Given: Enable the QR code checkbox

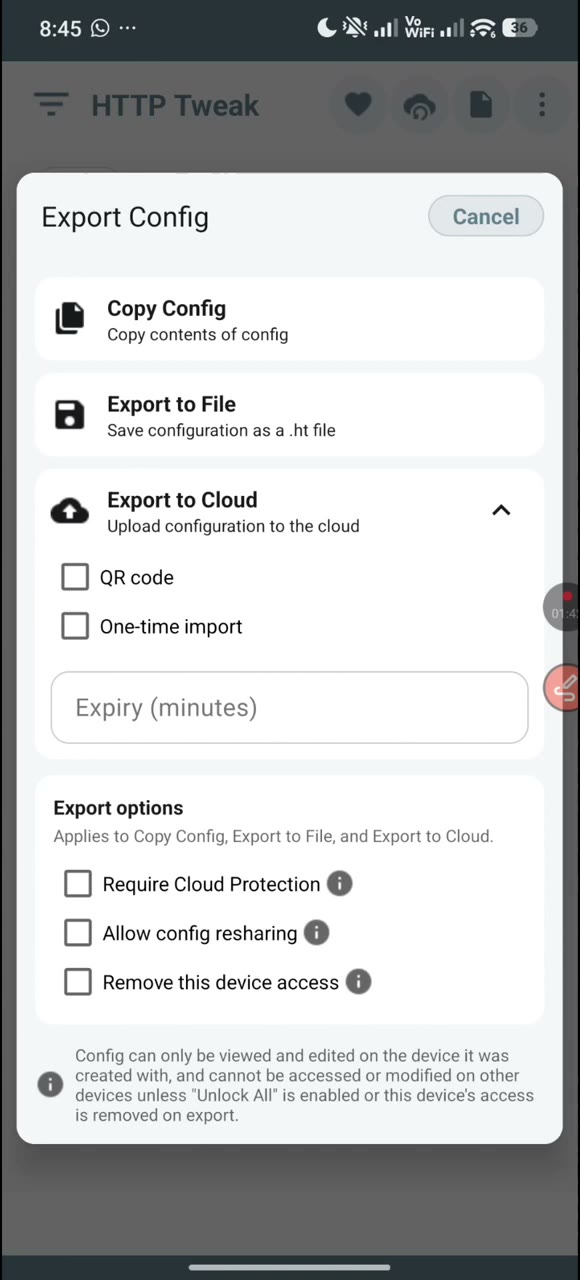Looking at the screenshot, I should [x=75, y=577].
